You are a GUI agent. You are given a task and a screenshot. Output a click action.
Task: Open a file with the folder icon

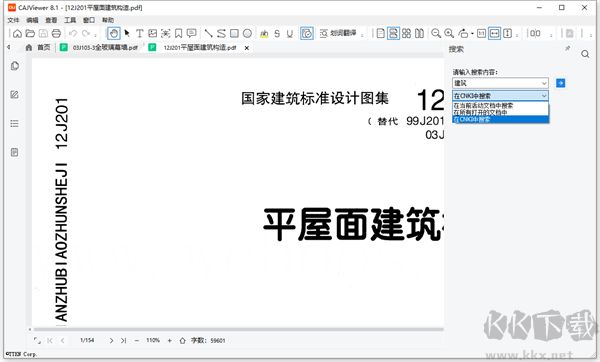click(30, 34)
